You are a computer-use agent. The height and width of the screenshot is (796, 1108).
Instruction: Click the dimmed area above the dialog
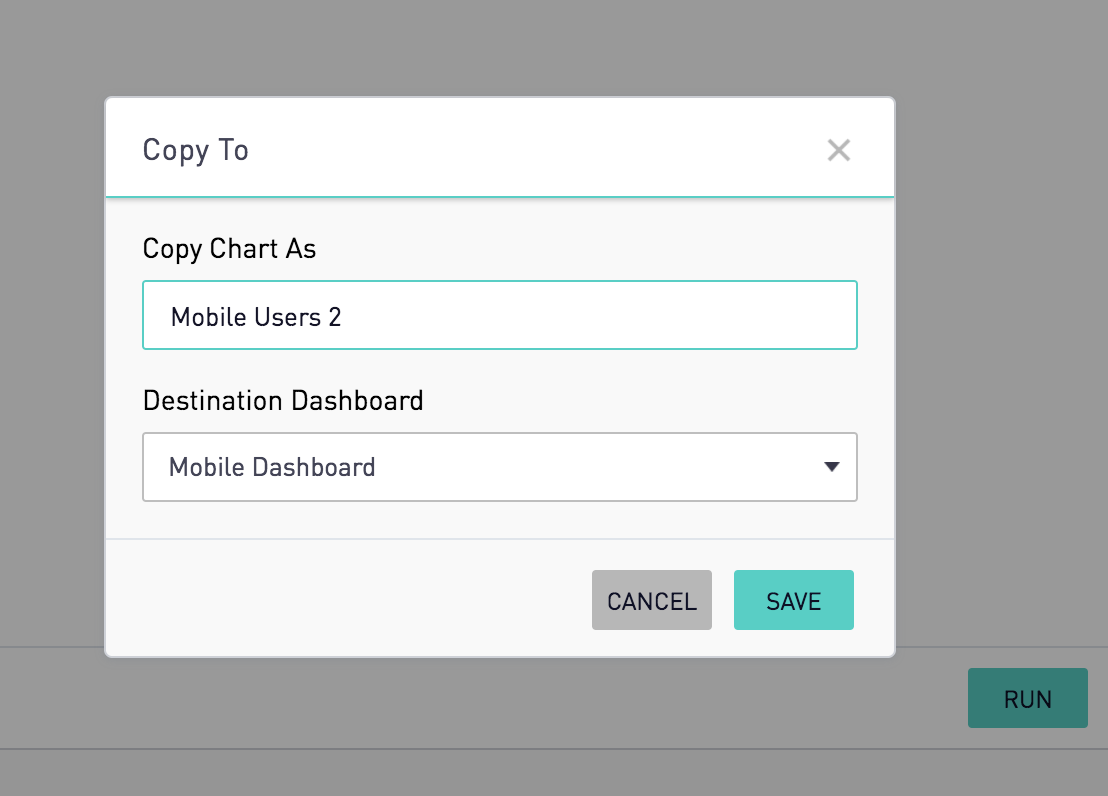pyautogui.click(x=500, y=45)
